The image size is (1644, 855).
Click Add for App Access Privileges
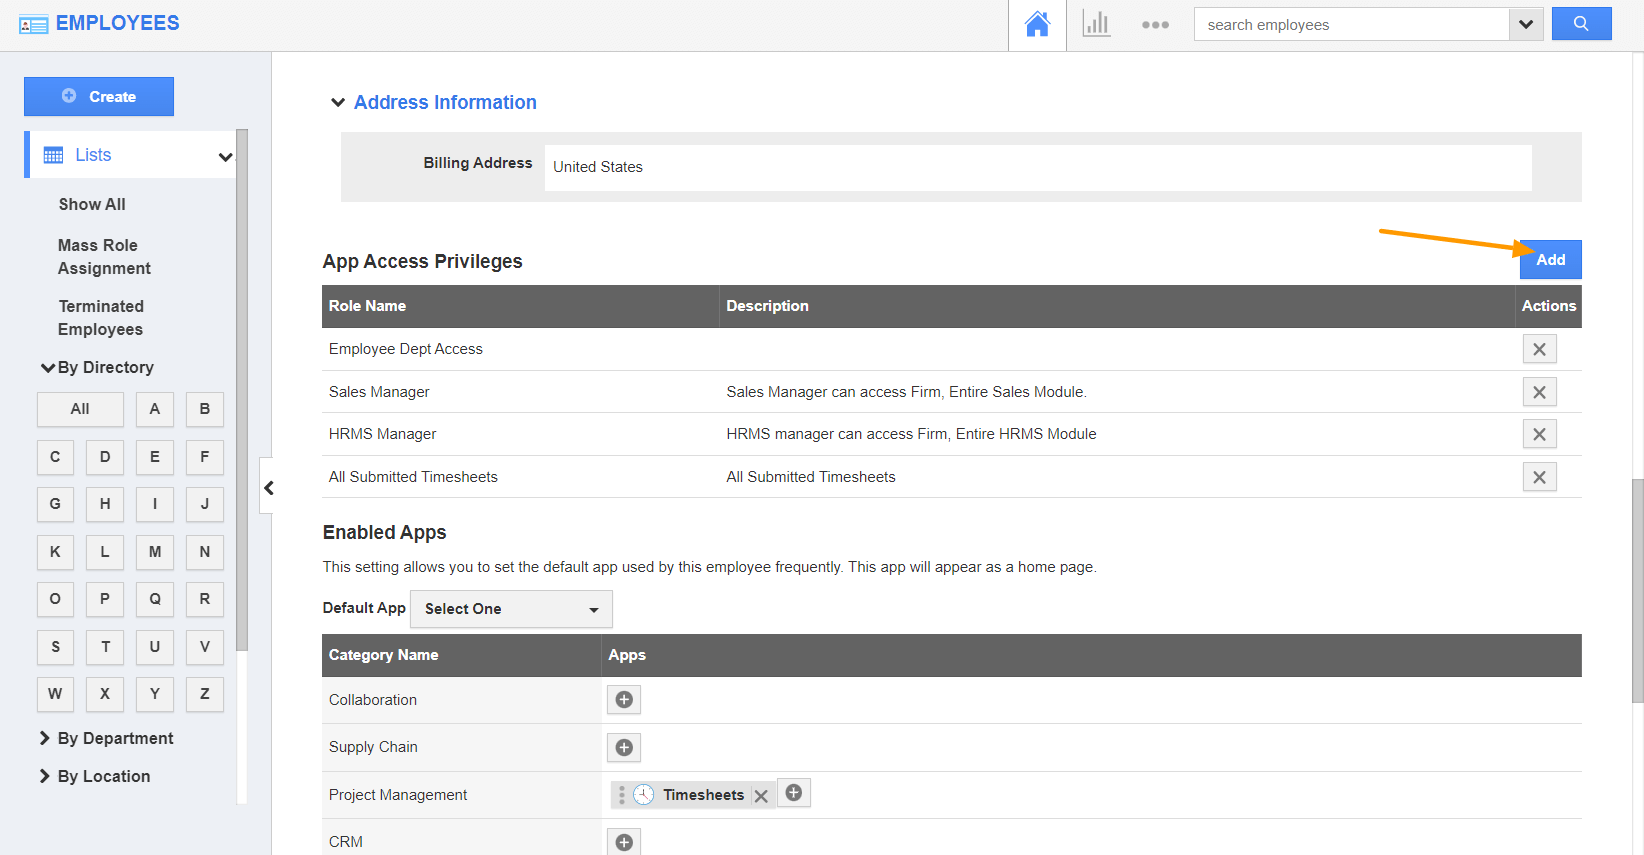1550,260
